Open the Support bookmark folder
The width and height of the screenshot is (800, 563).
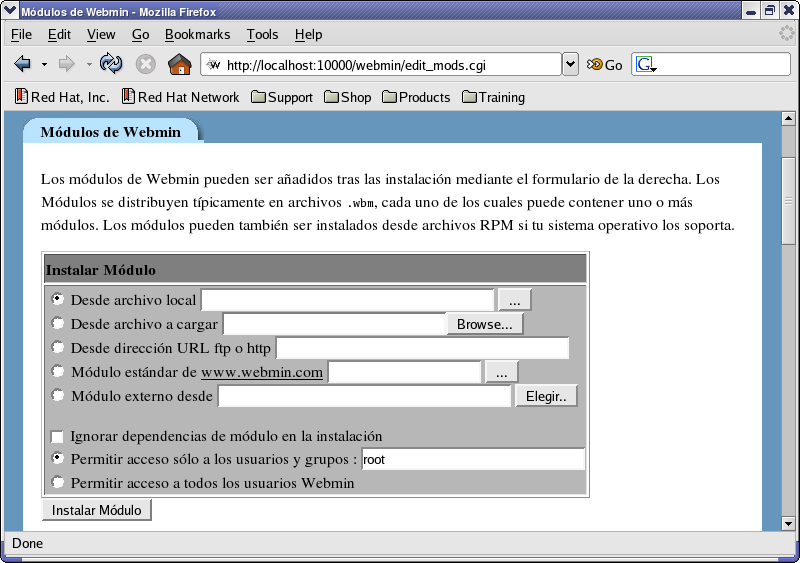coord(282,97)
